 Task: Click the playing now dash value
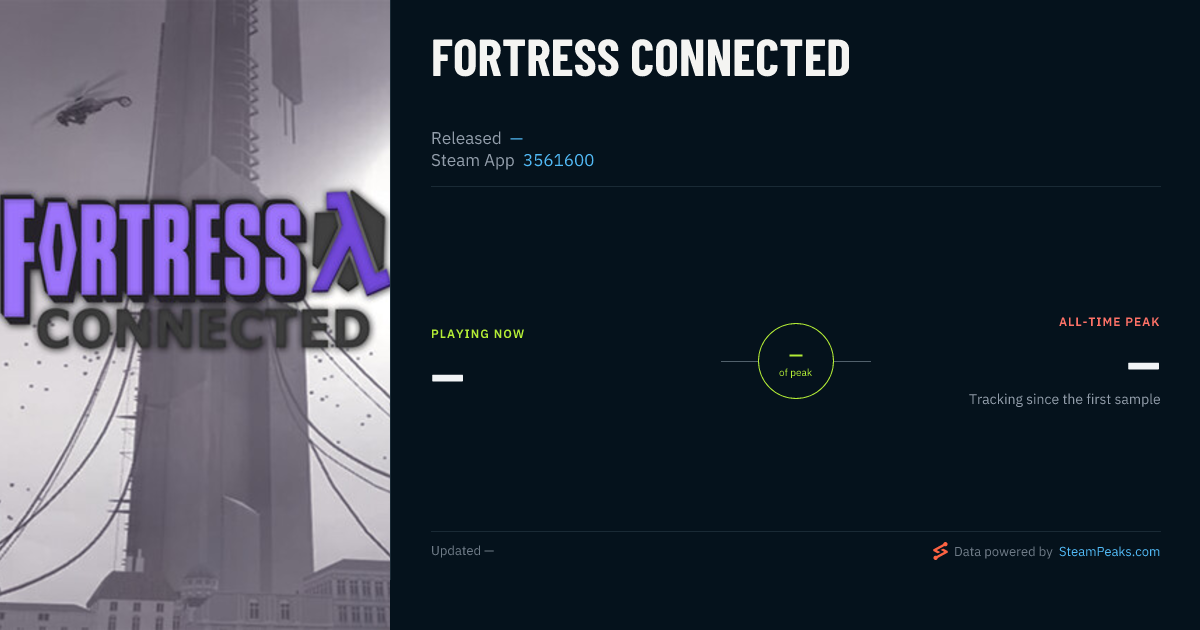pyautogui.click(x=447, y=378)
